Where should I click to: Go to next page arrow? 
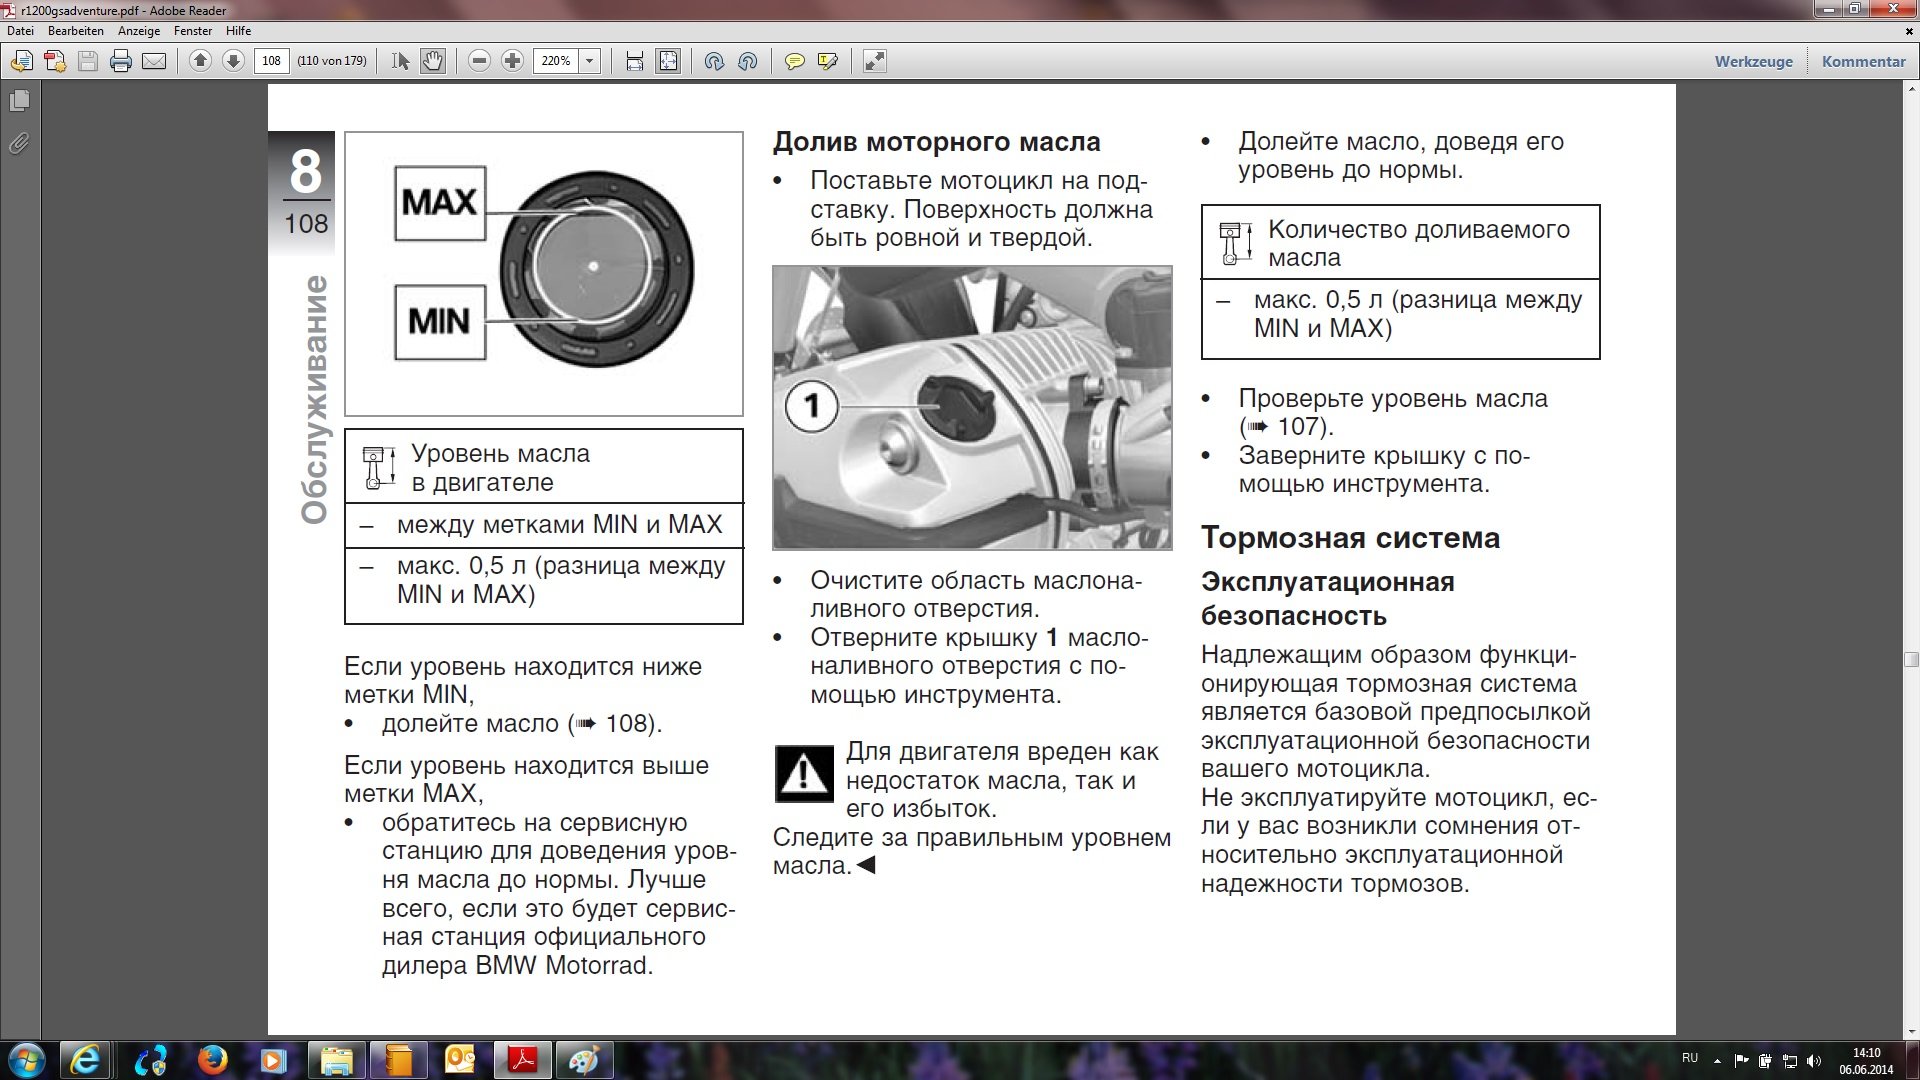pyautogui.click(x=233, y=61)
